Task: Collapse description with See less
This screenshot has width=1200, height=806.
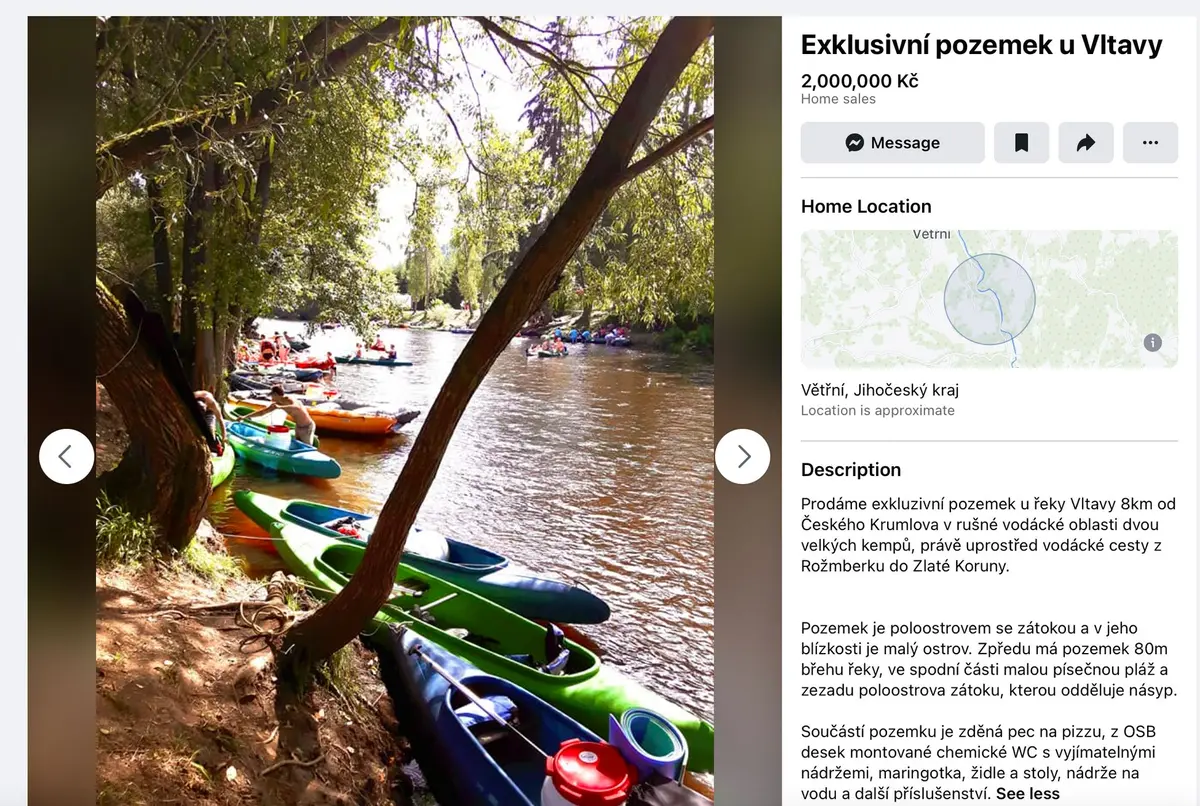Action: tap(1028, 794)
